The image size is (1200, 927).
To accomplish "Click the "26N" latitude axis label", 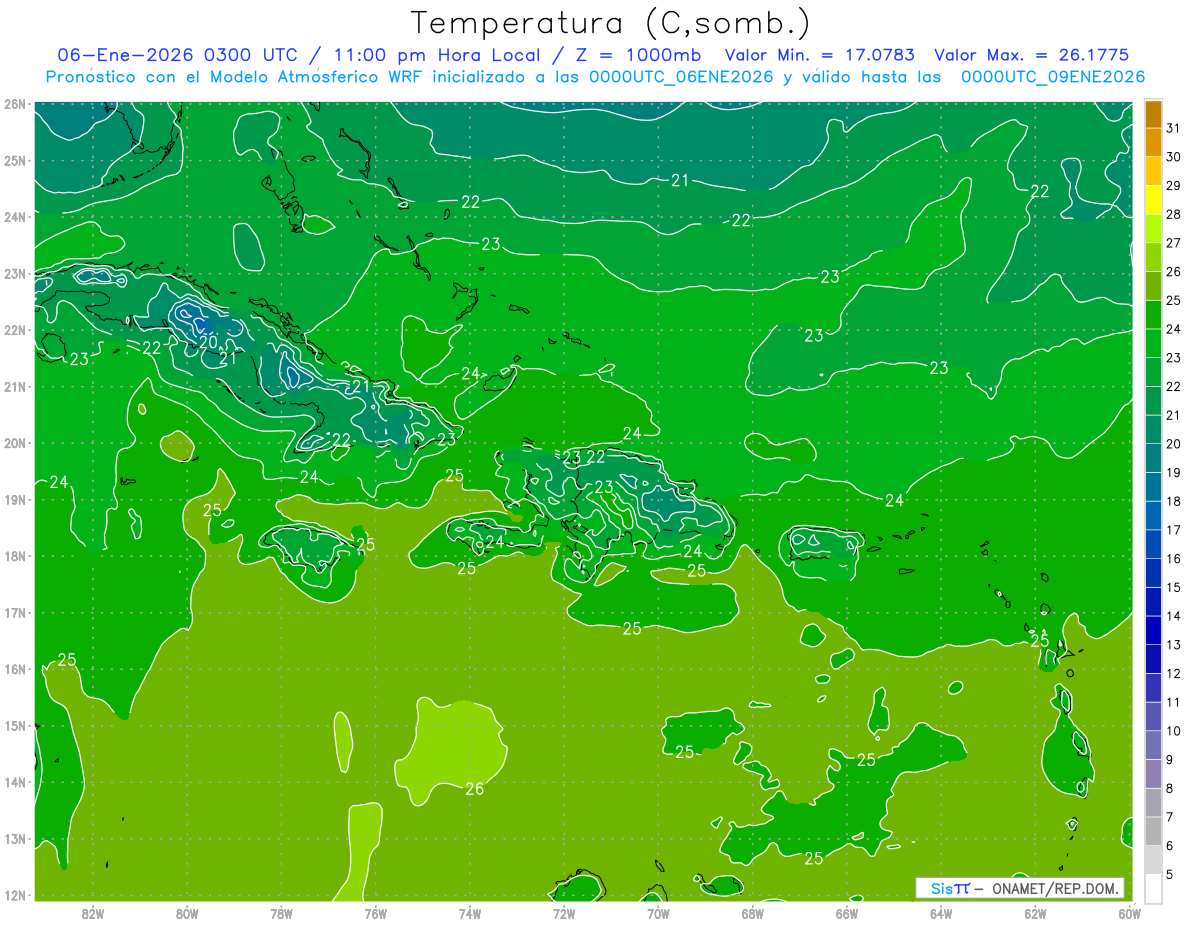I will 15,104.
